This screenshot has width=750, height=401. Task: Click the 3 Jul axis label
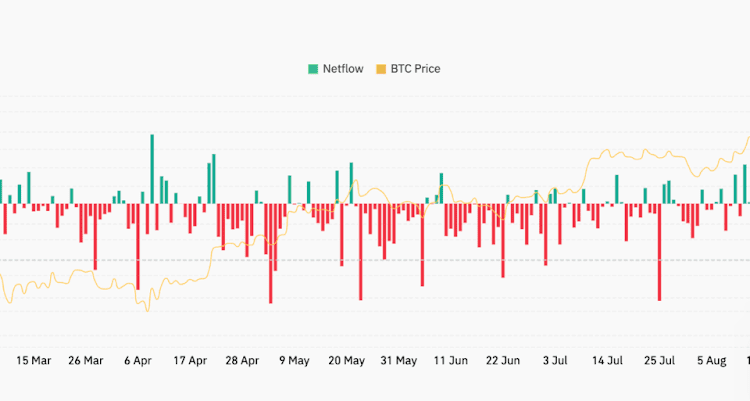click(555, 360)
